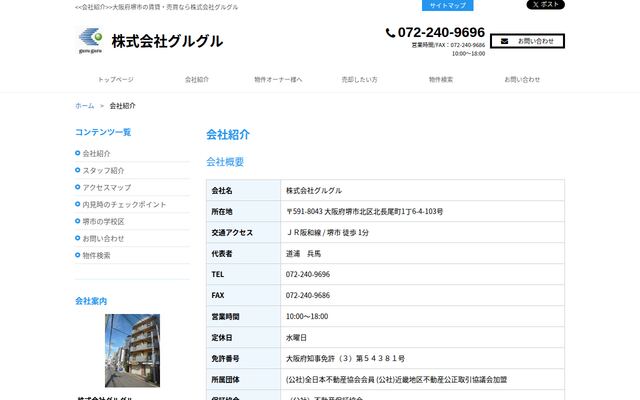Click the 株式会社グルグル header title

tap(167, 41)
